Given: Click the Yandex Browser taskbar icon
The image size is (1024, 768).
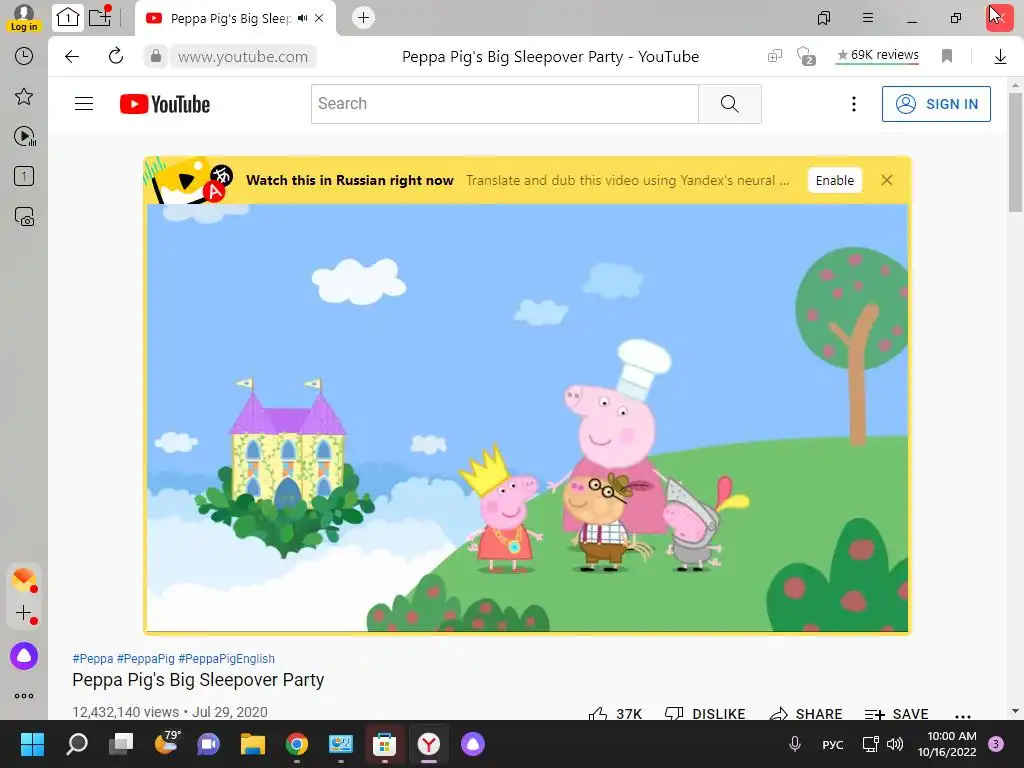Looking at the screenshot, I should [x=428, y=744].
